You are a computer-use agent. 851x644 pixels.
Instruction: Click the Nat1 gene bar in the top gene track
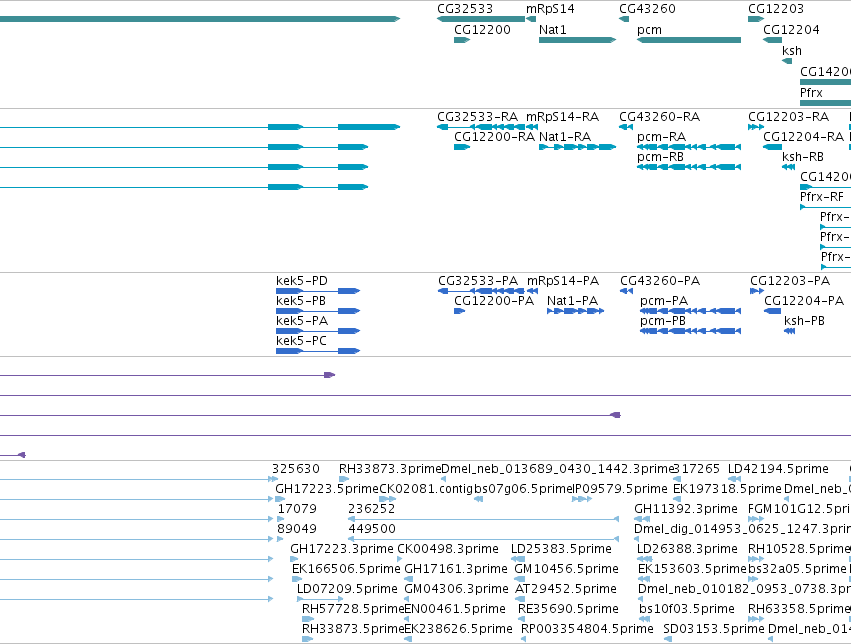[577, 40]
